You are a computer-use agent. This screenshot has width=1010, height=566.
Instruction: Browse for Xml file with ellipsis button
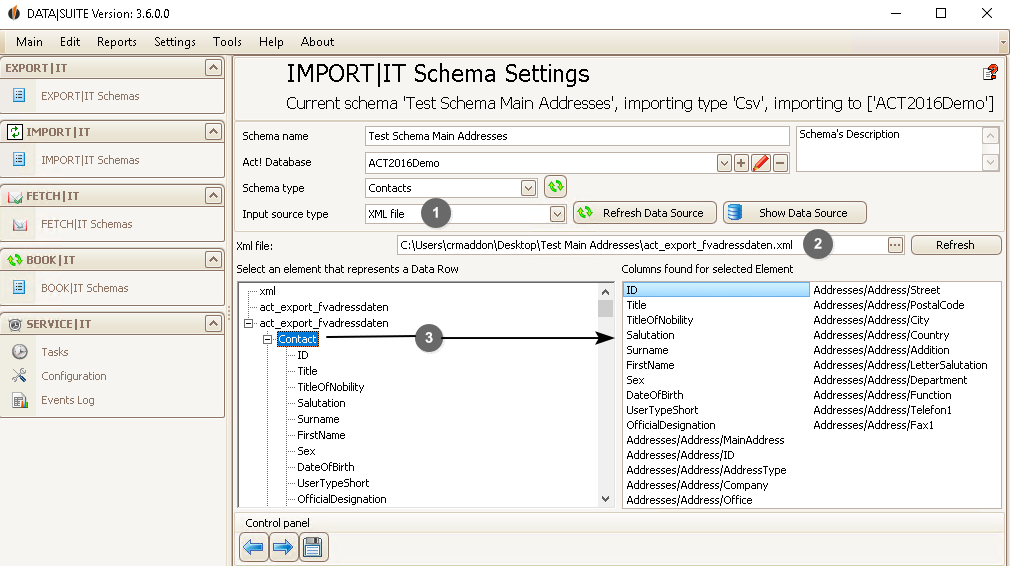[895, 245]
